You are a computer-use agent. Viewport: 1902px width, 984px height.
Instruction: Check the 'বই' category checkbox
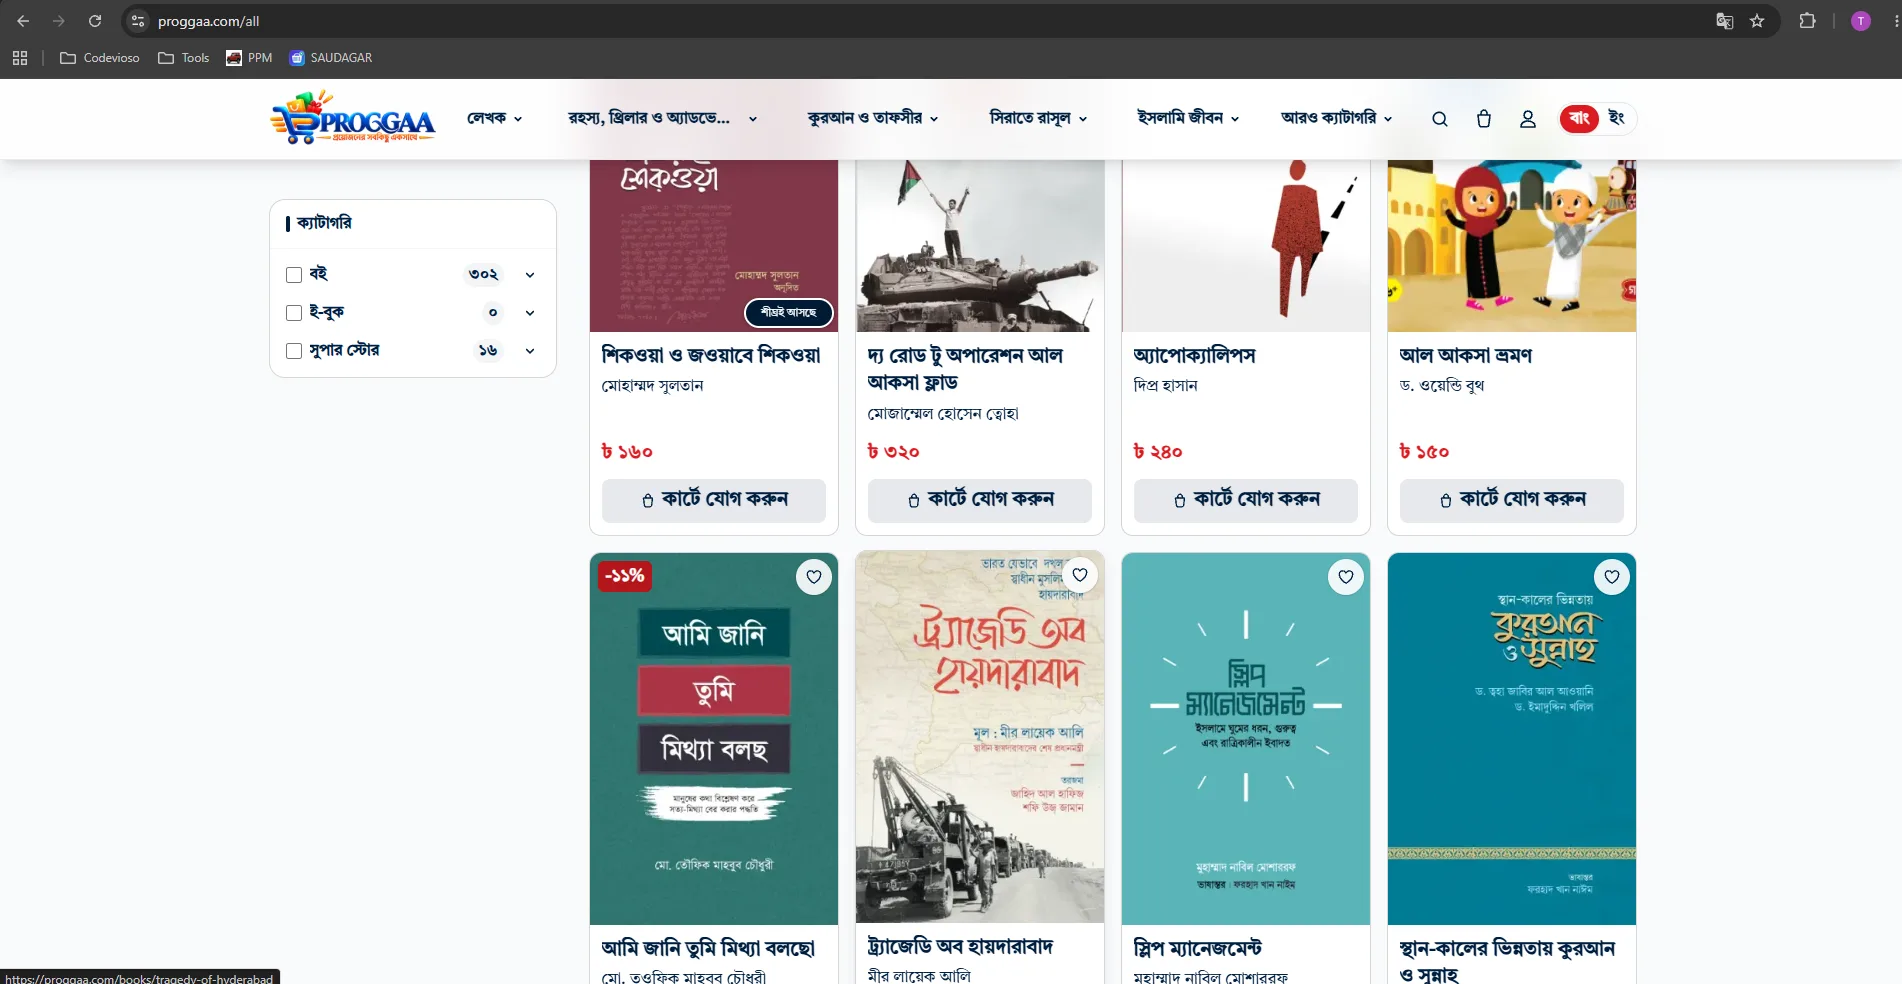(x=294, y=275)
